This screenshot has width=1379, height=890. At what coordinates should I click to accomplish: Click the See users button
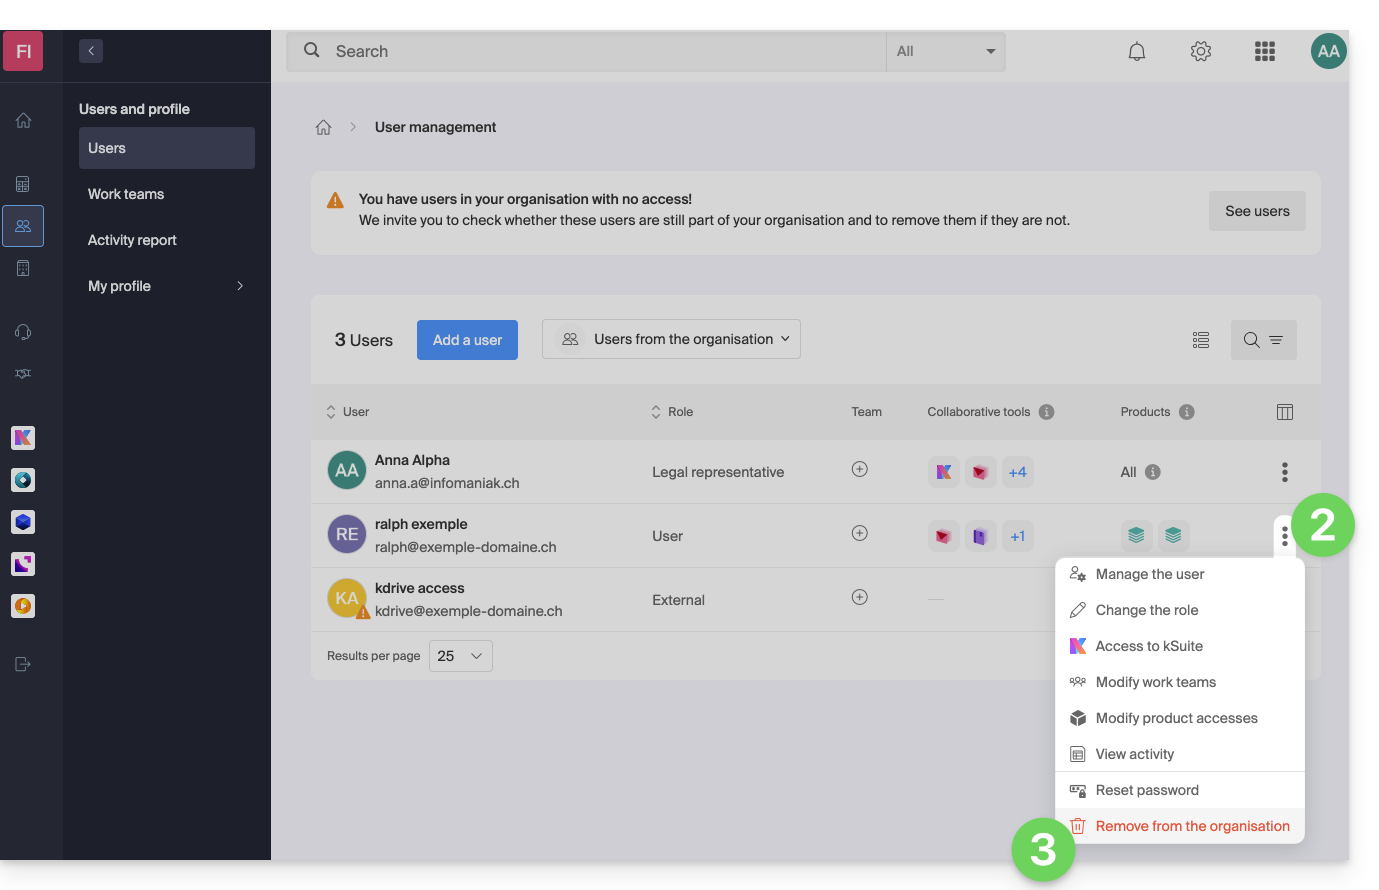pos(1257,211)
